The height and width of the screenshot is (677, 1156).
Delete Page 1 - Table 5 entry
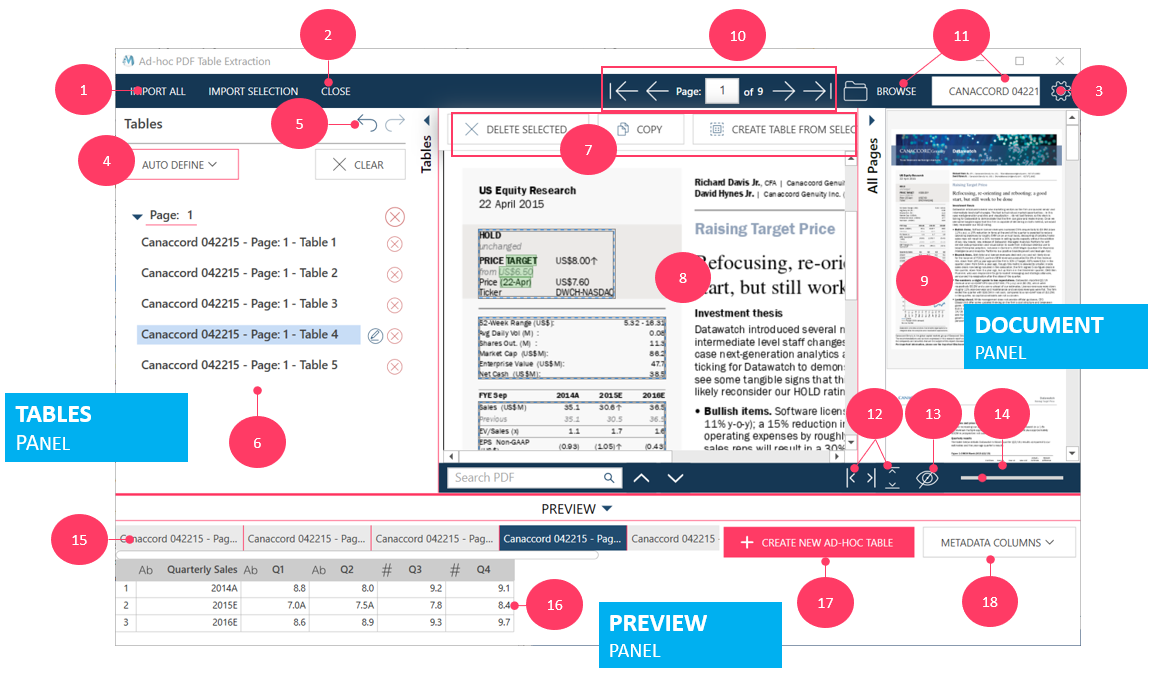coord(395,367)
